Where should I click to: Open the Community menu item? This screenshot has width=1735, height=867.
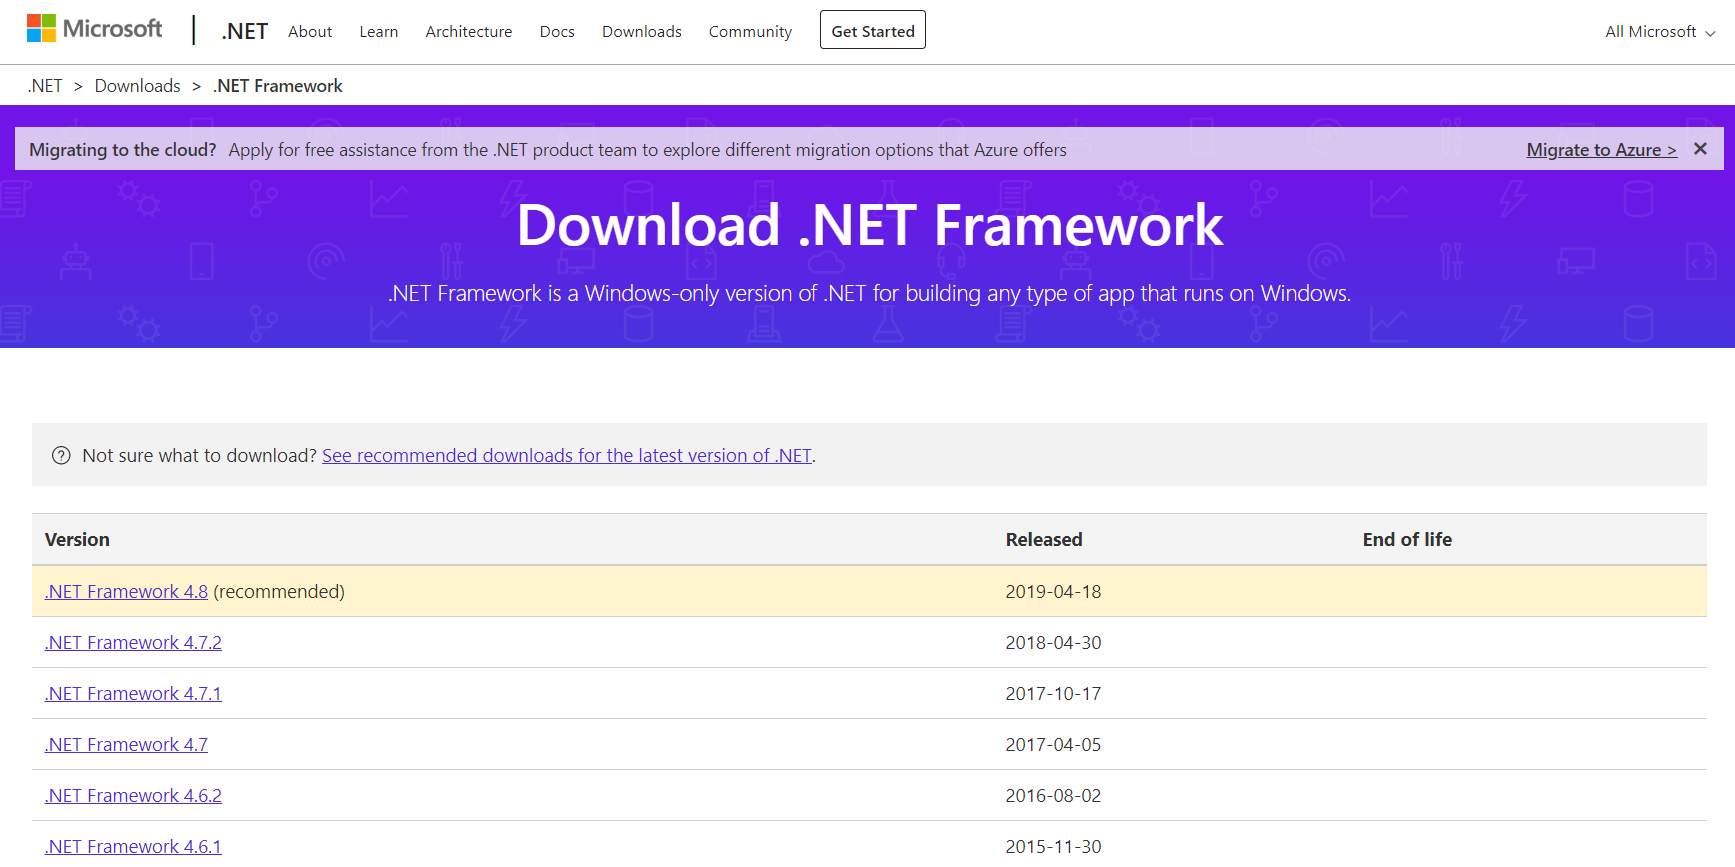tap(750, 31)
